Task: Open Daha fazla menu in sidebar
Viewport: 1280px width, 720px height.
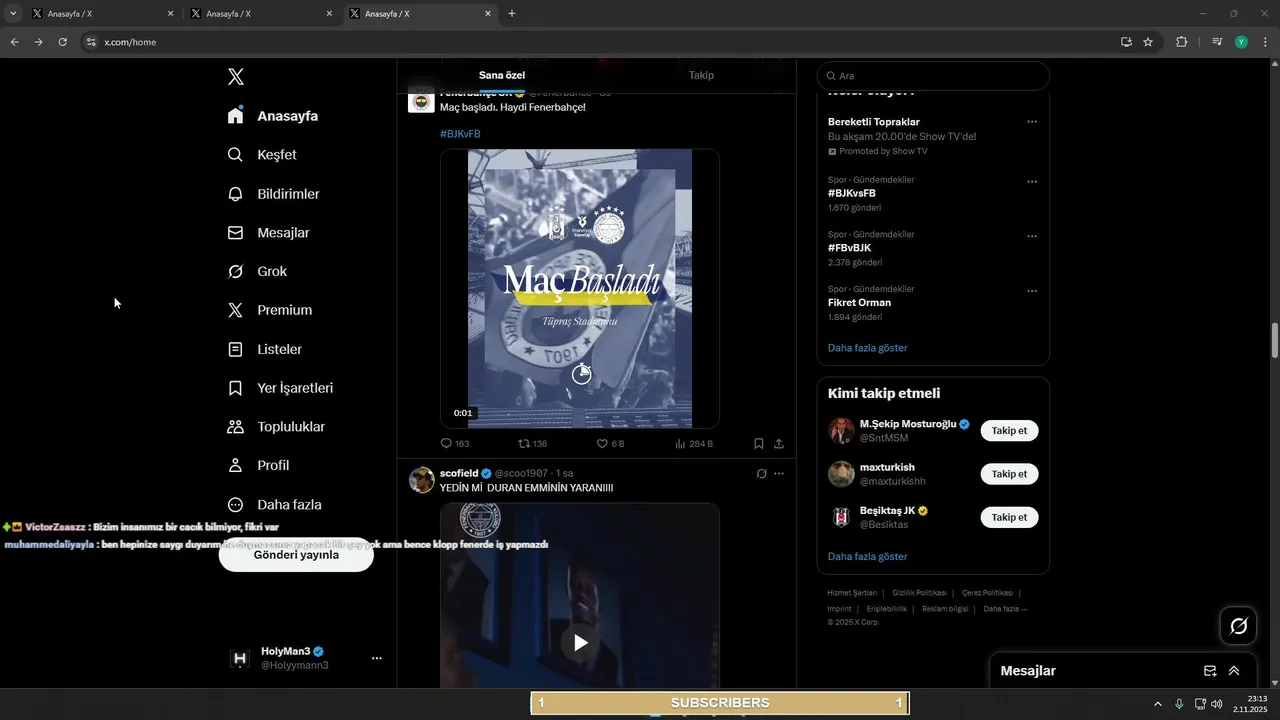Action: [275, 505]
